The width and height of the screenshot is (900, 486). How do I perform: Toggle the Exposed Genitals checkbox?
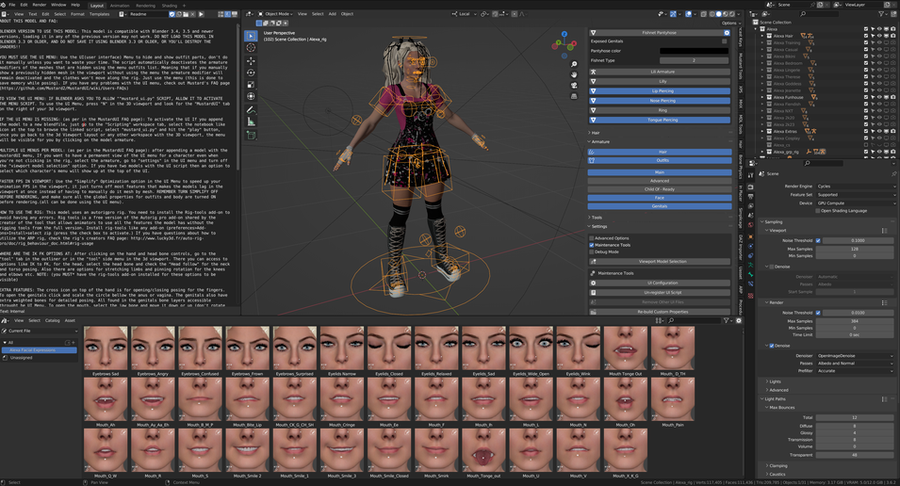[x=724, y=41]
